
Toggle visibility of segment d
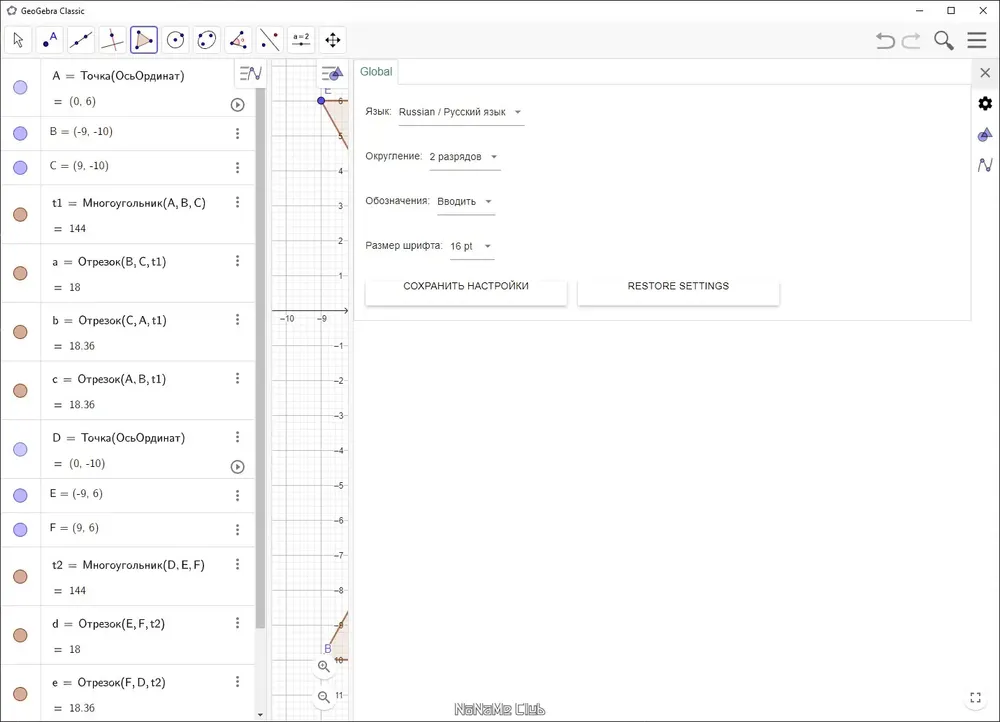pos(20,635)
